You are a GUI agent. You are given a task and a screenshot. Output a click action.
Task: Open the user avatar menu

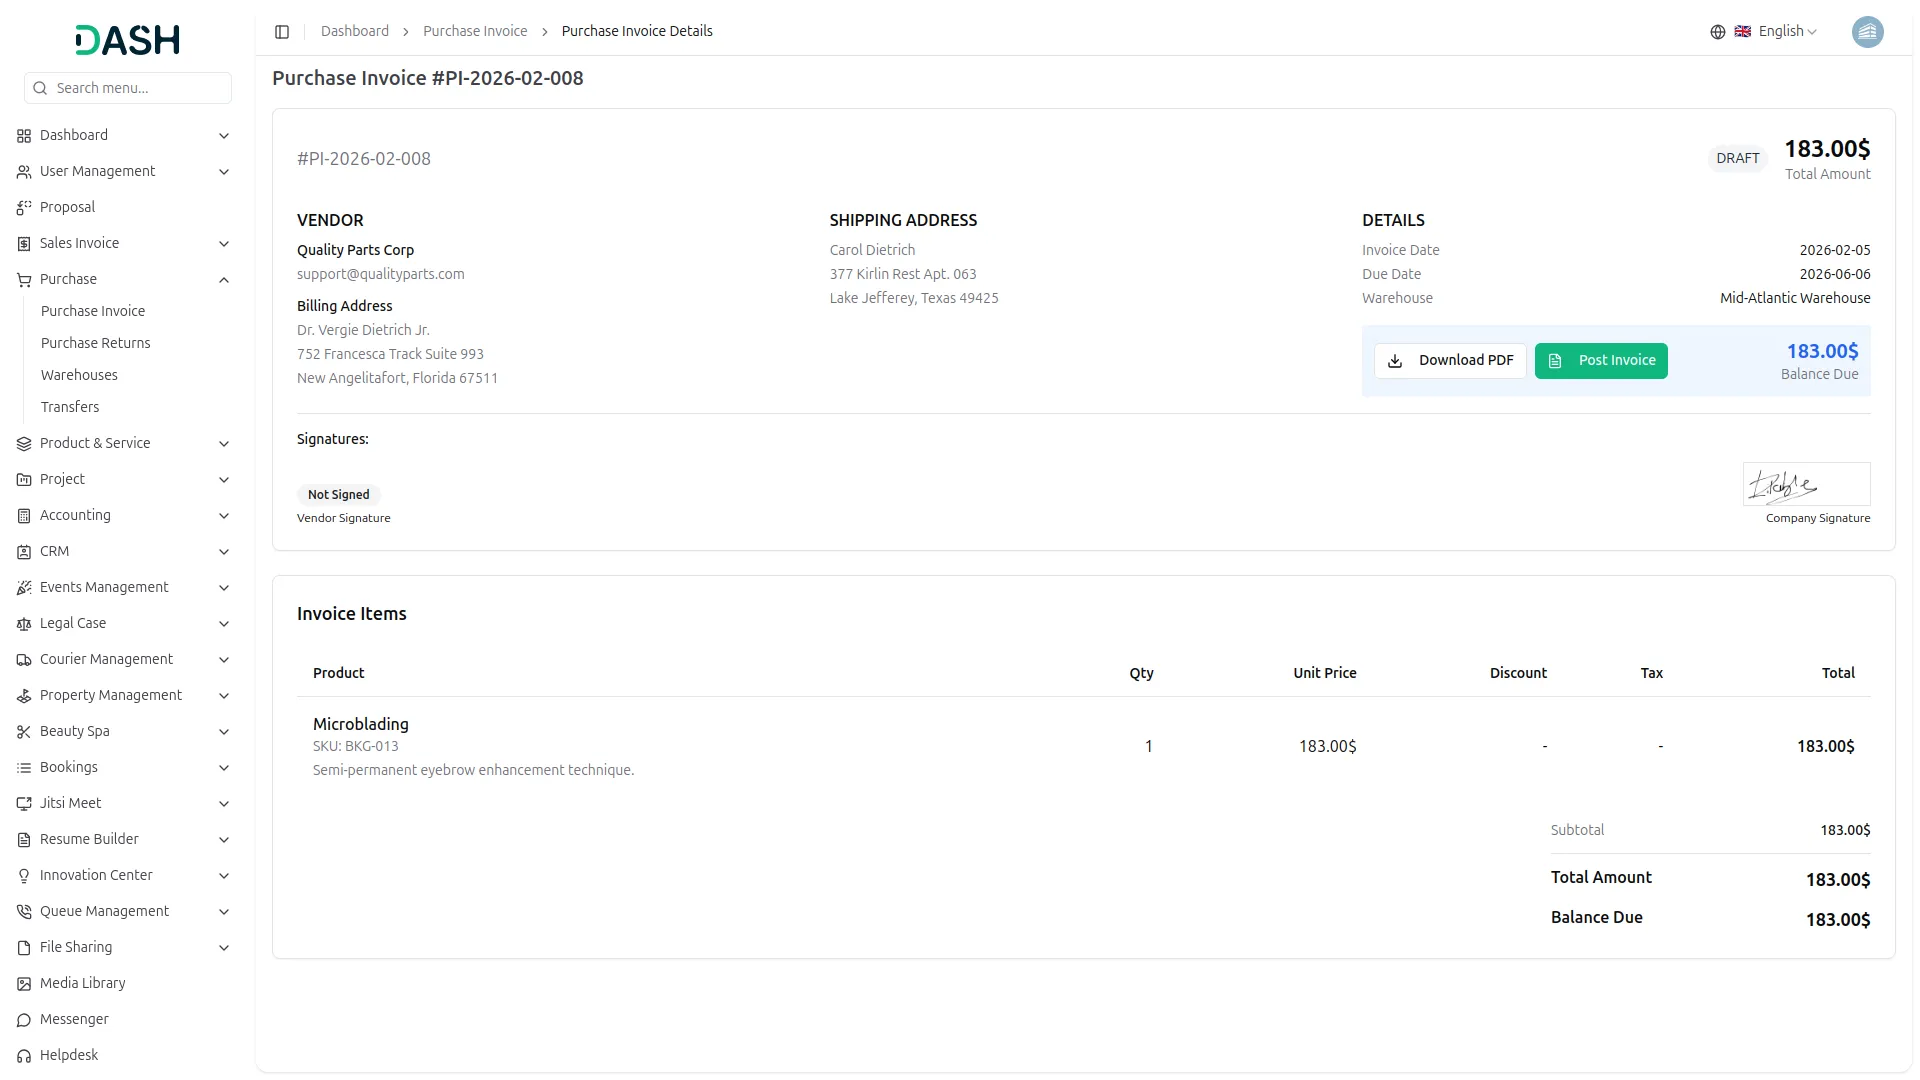[x=1866, y=32]
